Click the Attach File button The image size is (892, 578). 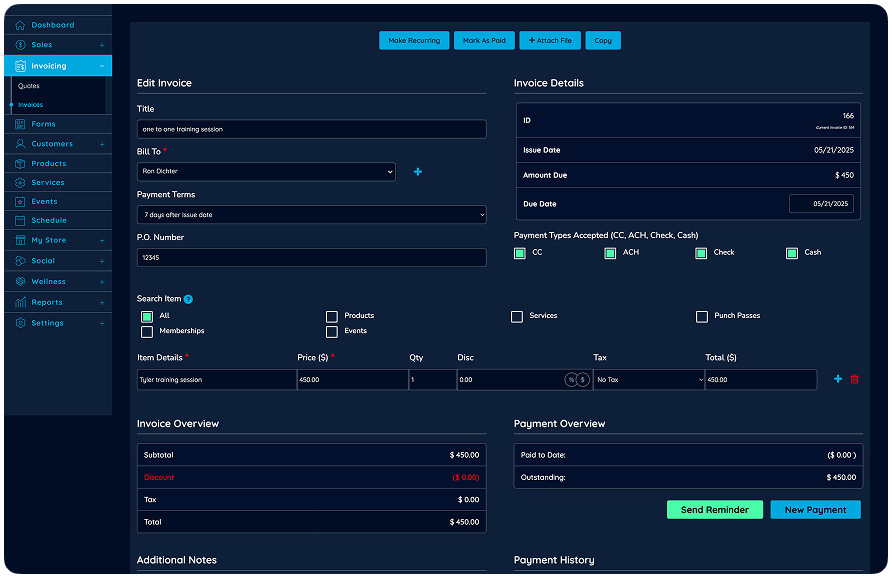550,40
